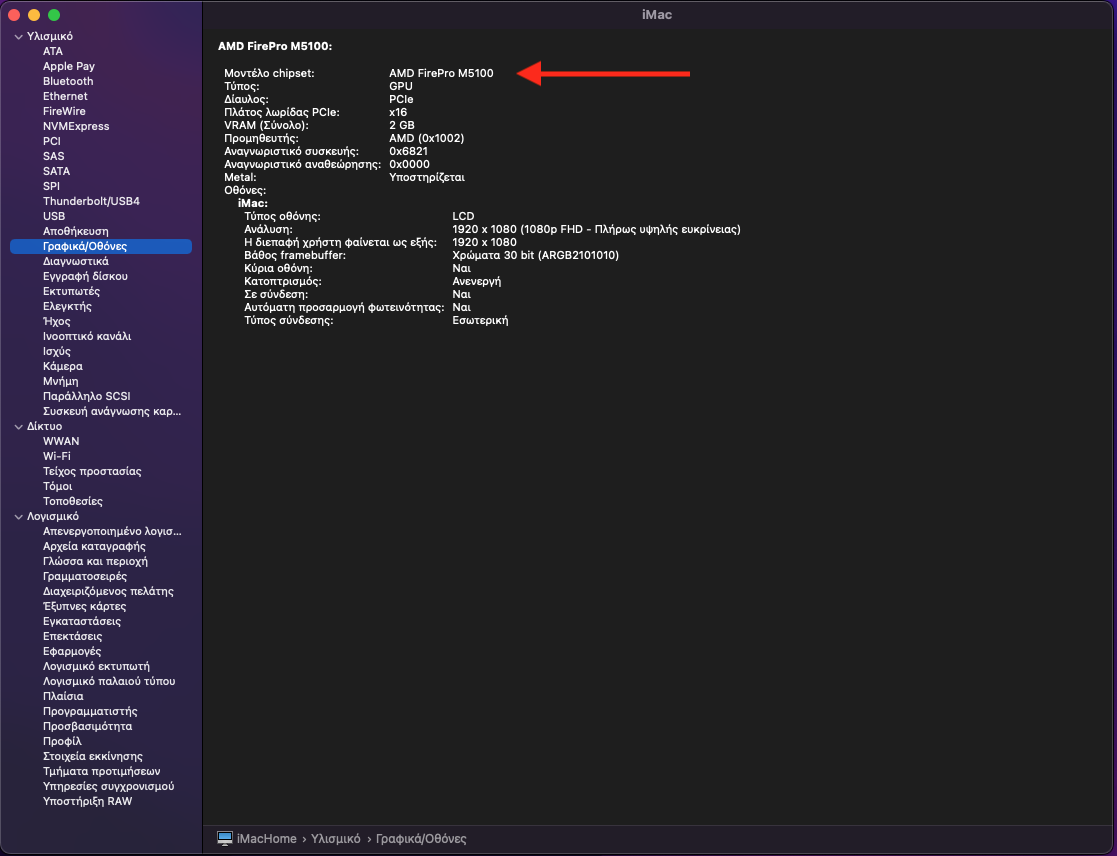Image resolution: width=1117 pixels, height=856 pixels.
Task: Collapse the Υλισμικό sidebar section
Action: click(18, 37)
